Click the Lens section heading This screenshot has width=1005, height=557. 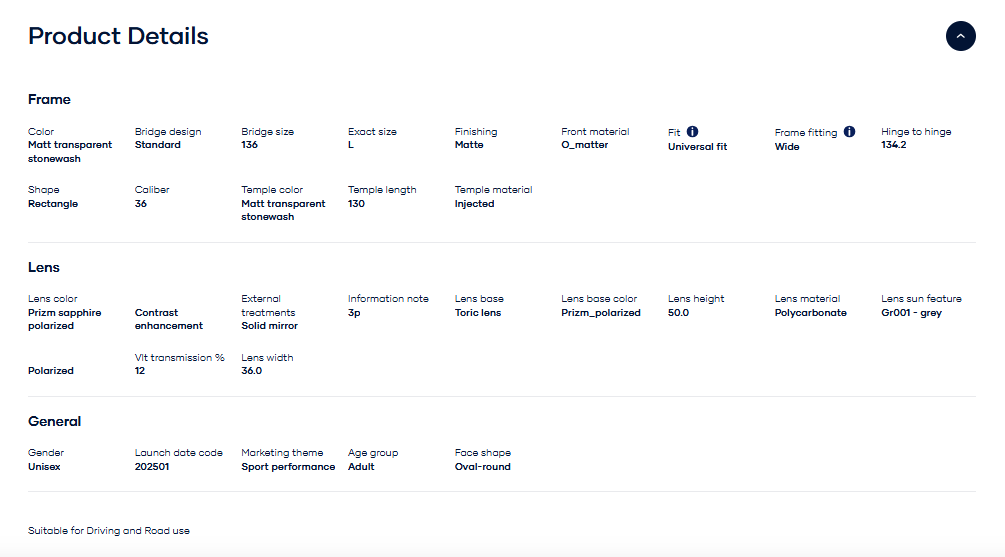coord(44,267)
